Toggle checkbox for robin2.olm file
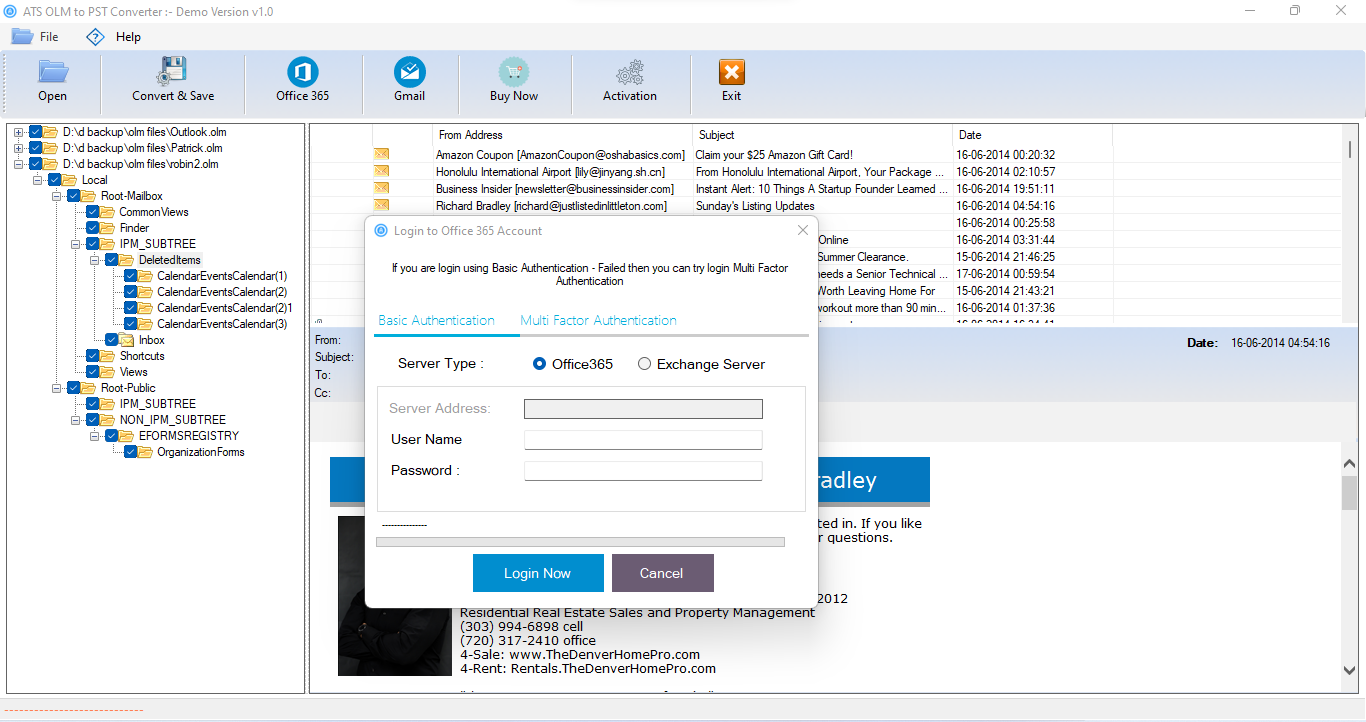The height and width of the screenshot is (722, 1366). point(36,164)
